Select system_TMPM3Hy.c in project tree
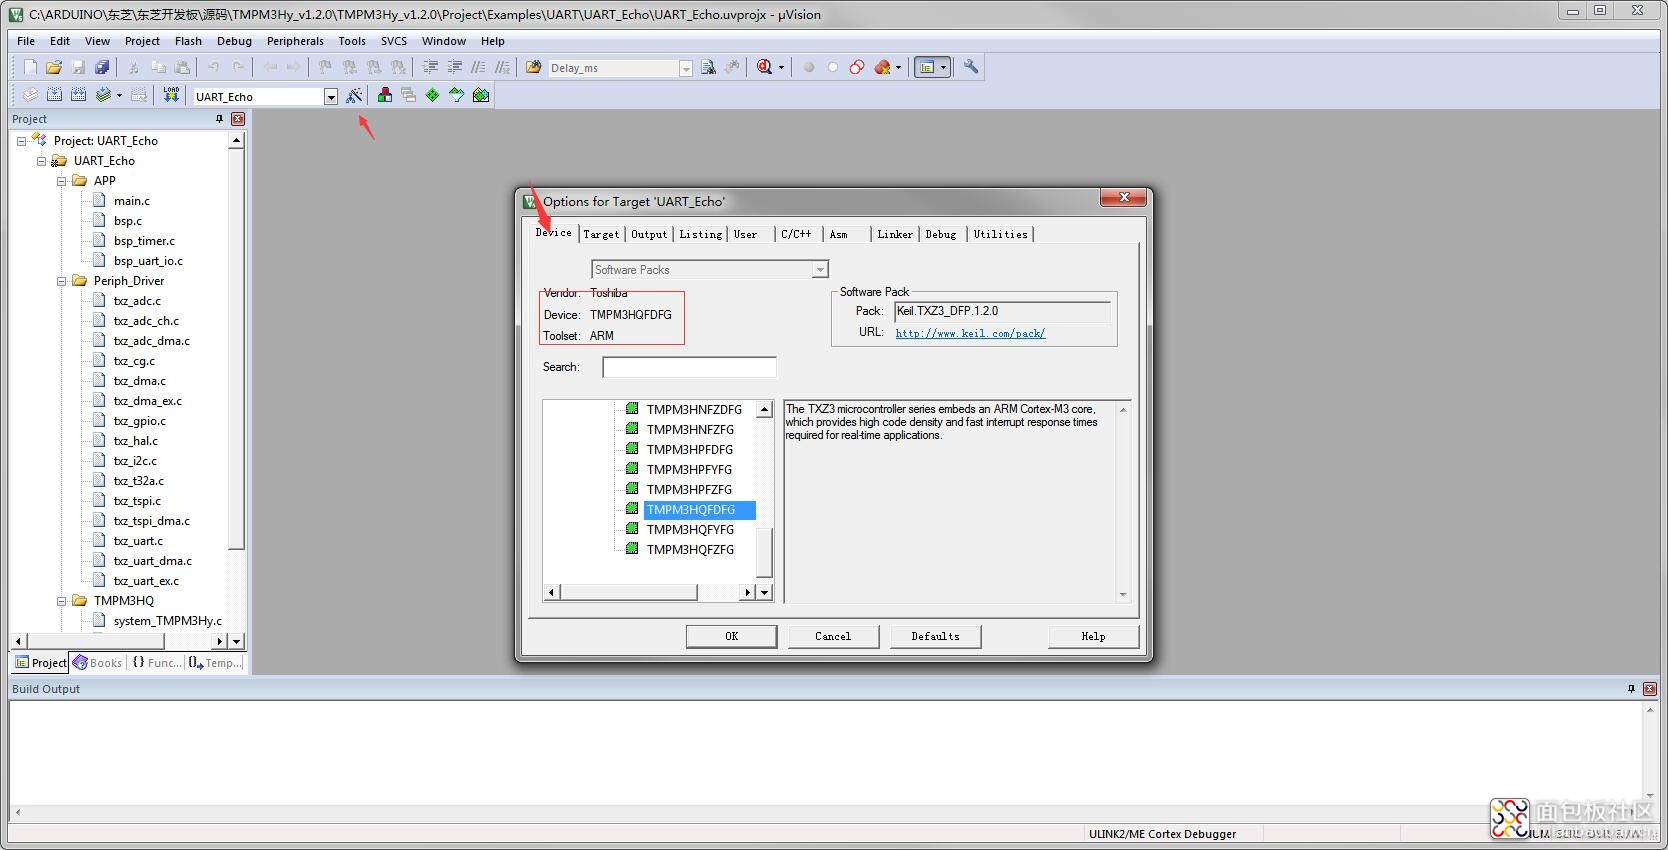 coord(168,621)
